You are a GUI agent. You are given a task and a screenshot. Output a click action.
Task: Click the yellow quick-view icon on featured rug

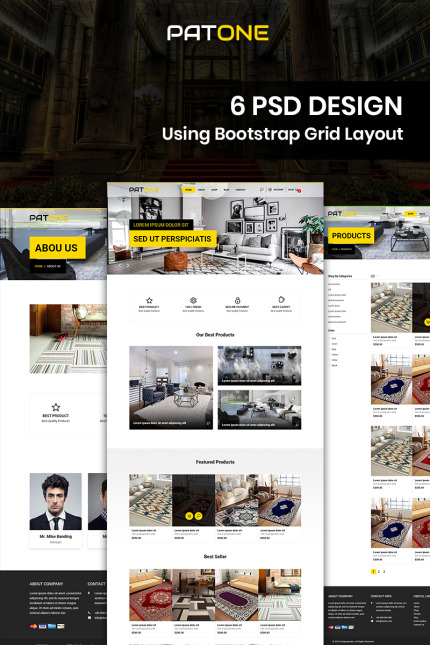tap(198, 516)
